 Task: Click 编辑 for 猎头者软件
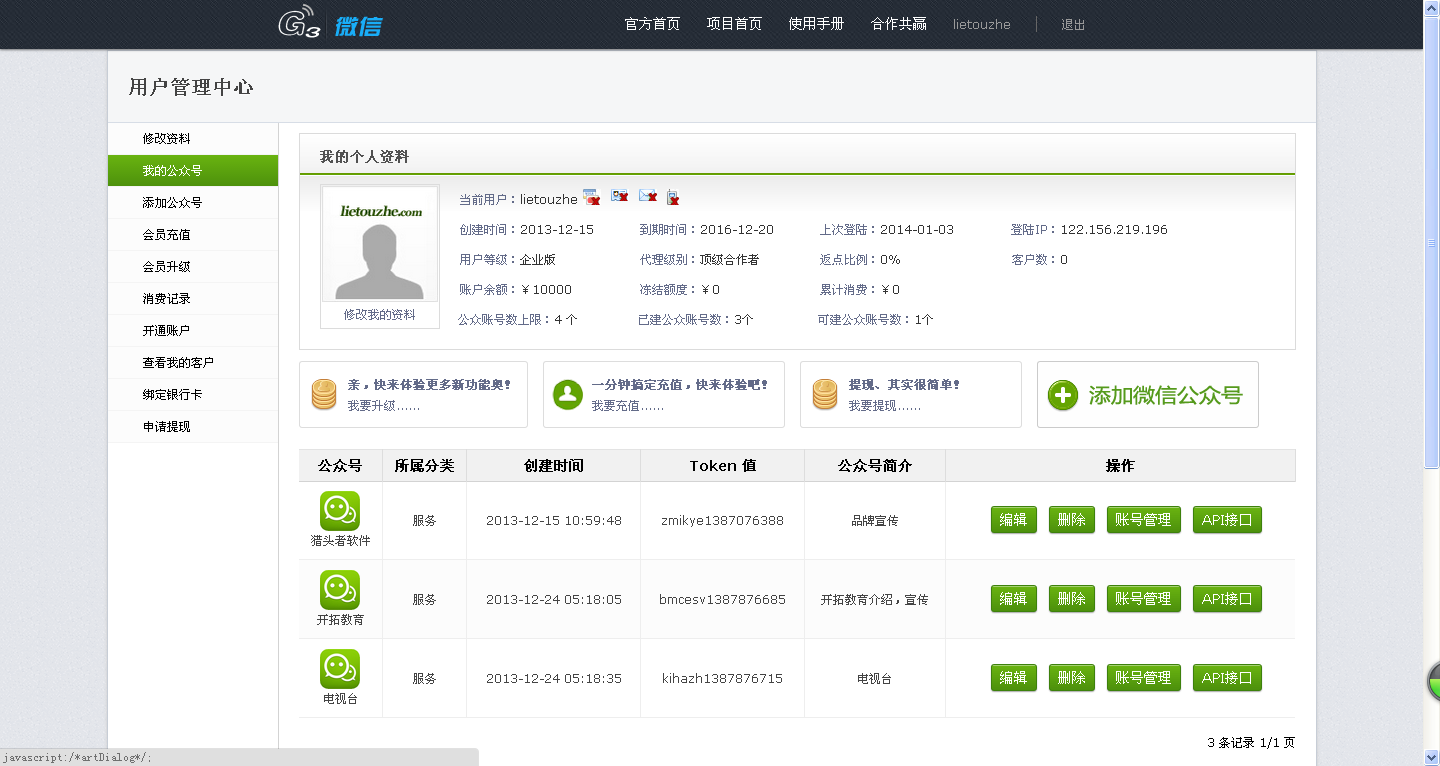[1014, 520]
